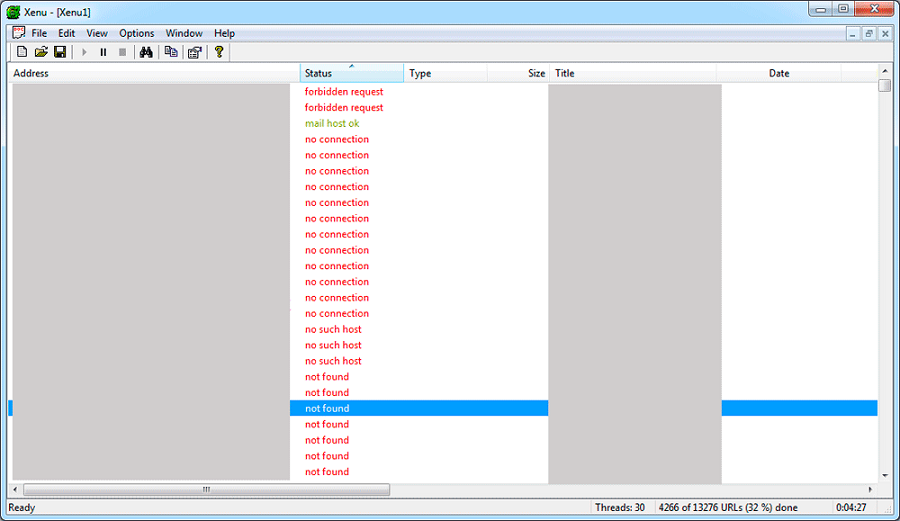Save results using the floppy disk icon

click(60, 52)
